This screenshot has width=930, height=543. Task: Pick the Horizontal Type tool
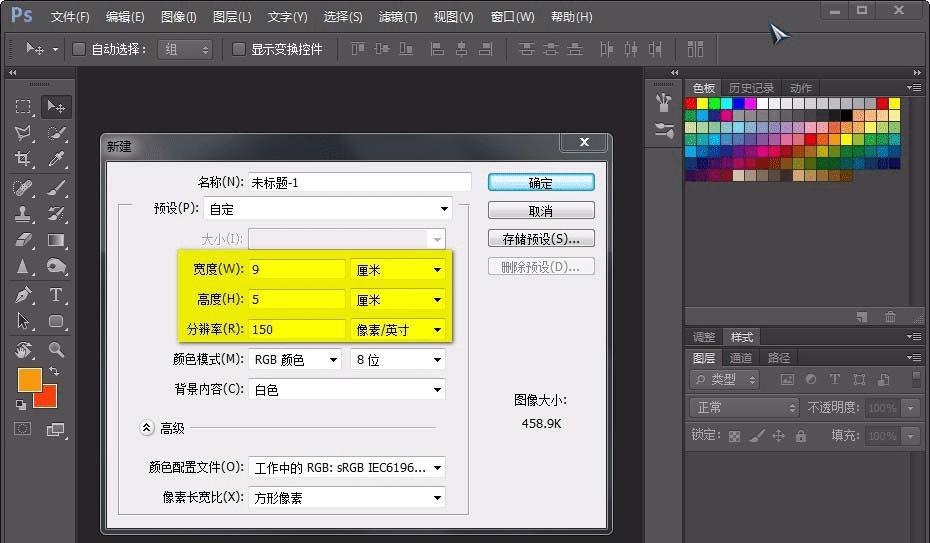pyautogui.click(x=57, y=295)
